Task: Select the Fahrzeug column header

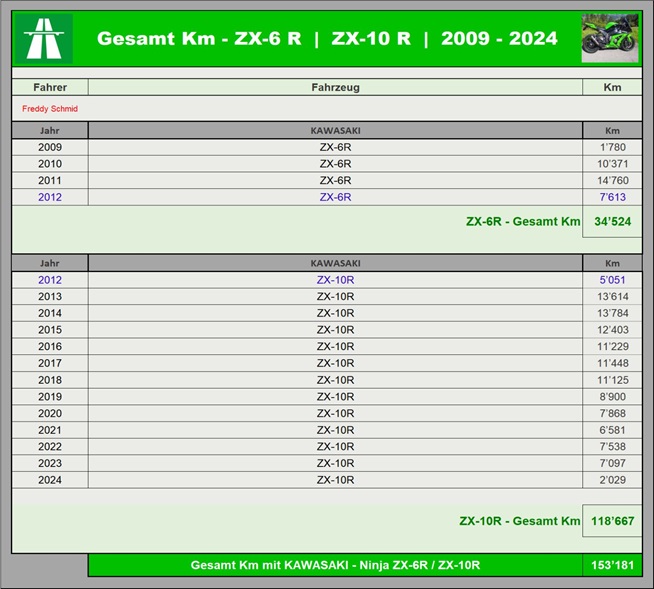Action: (x=335, y=87)
